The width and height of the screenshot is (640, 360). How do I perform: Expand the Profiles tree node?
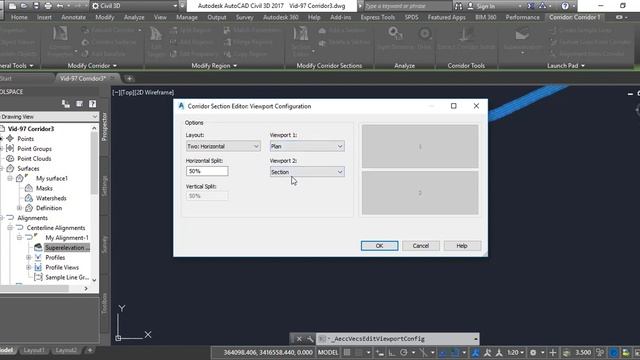point(29,258)
